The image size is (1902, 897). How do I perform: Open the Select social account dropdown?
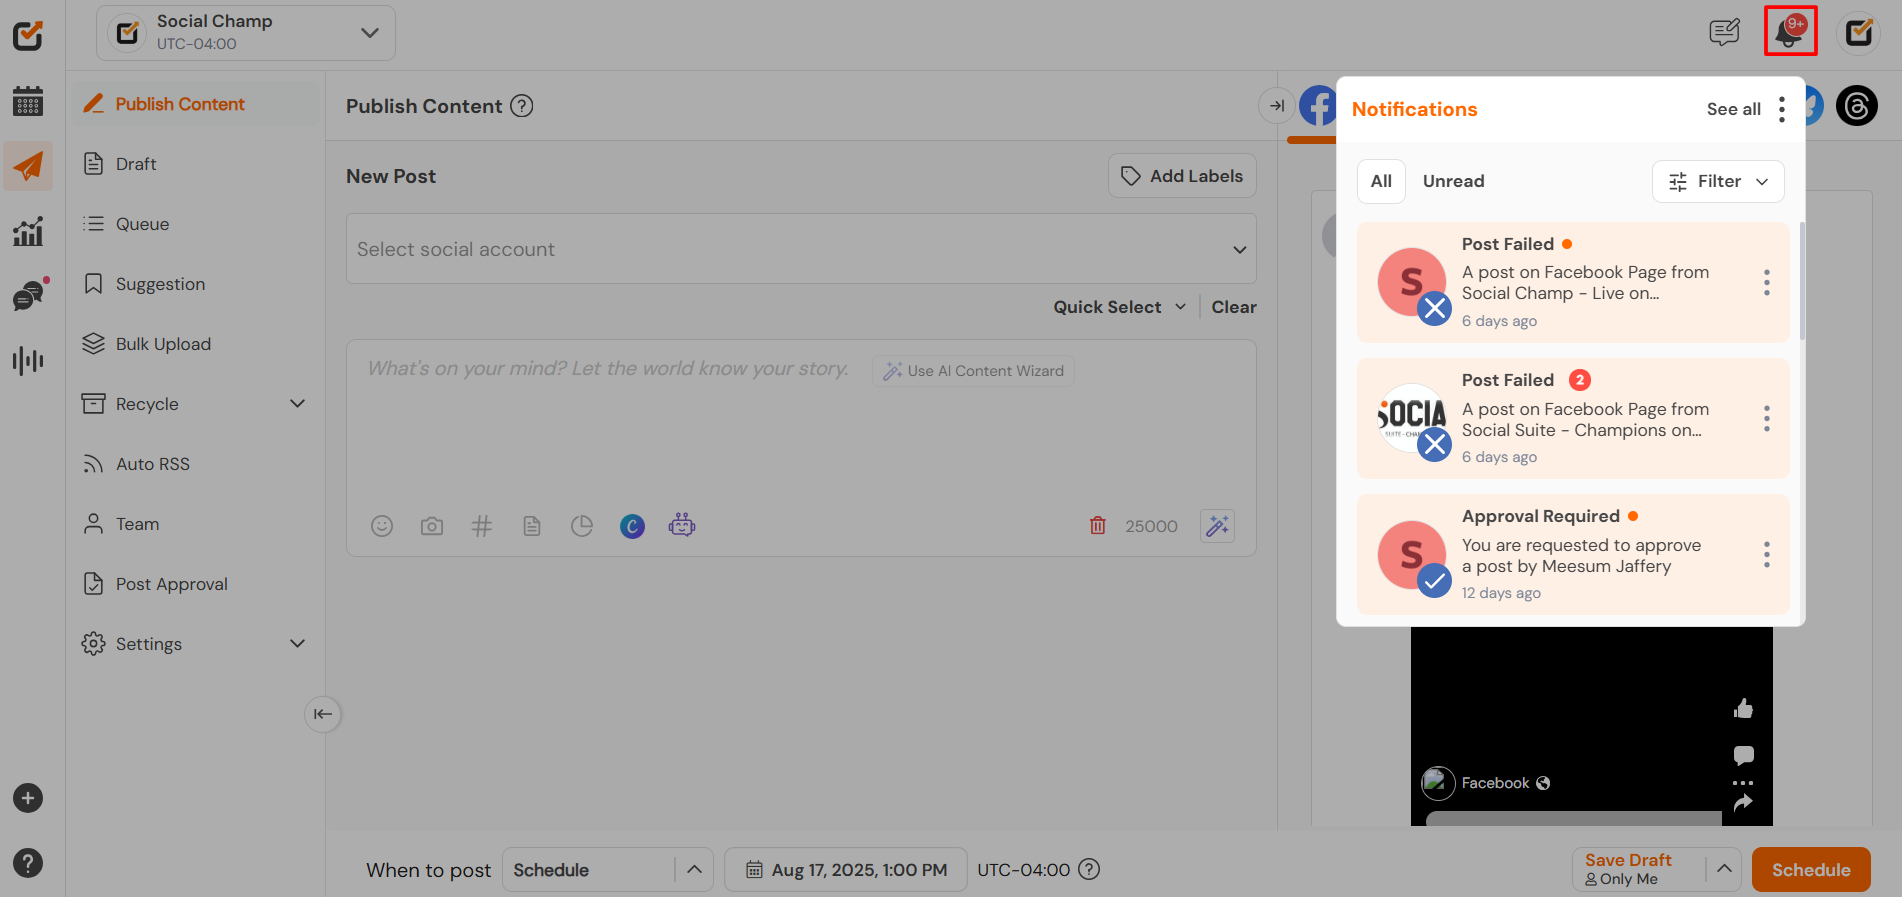pyautogui.click(x=801, y=249)
